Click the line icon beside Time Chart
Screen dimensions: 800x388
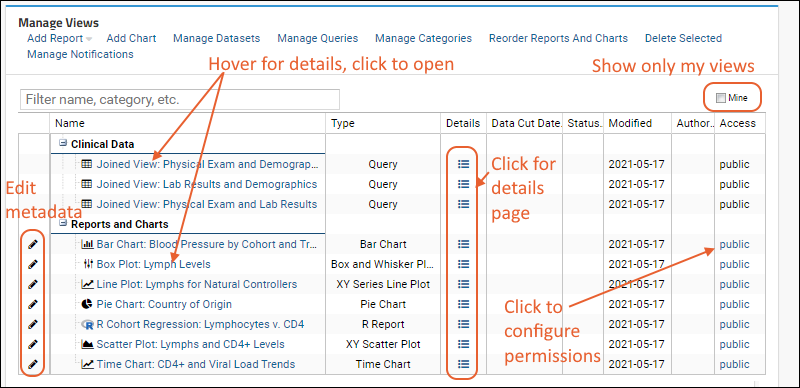(87, 364)
